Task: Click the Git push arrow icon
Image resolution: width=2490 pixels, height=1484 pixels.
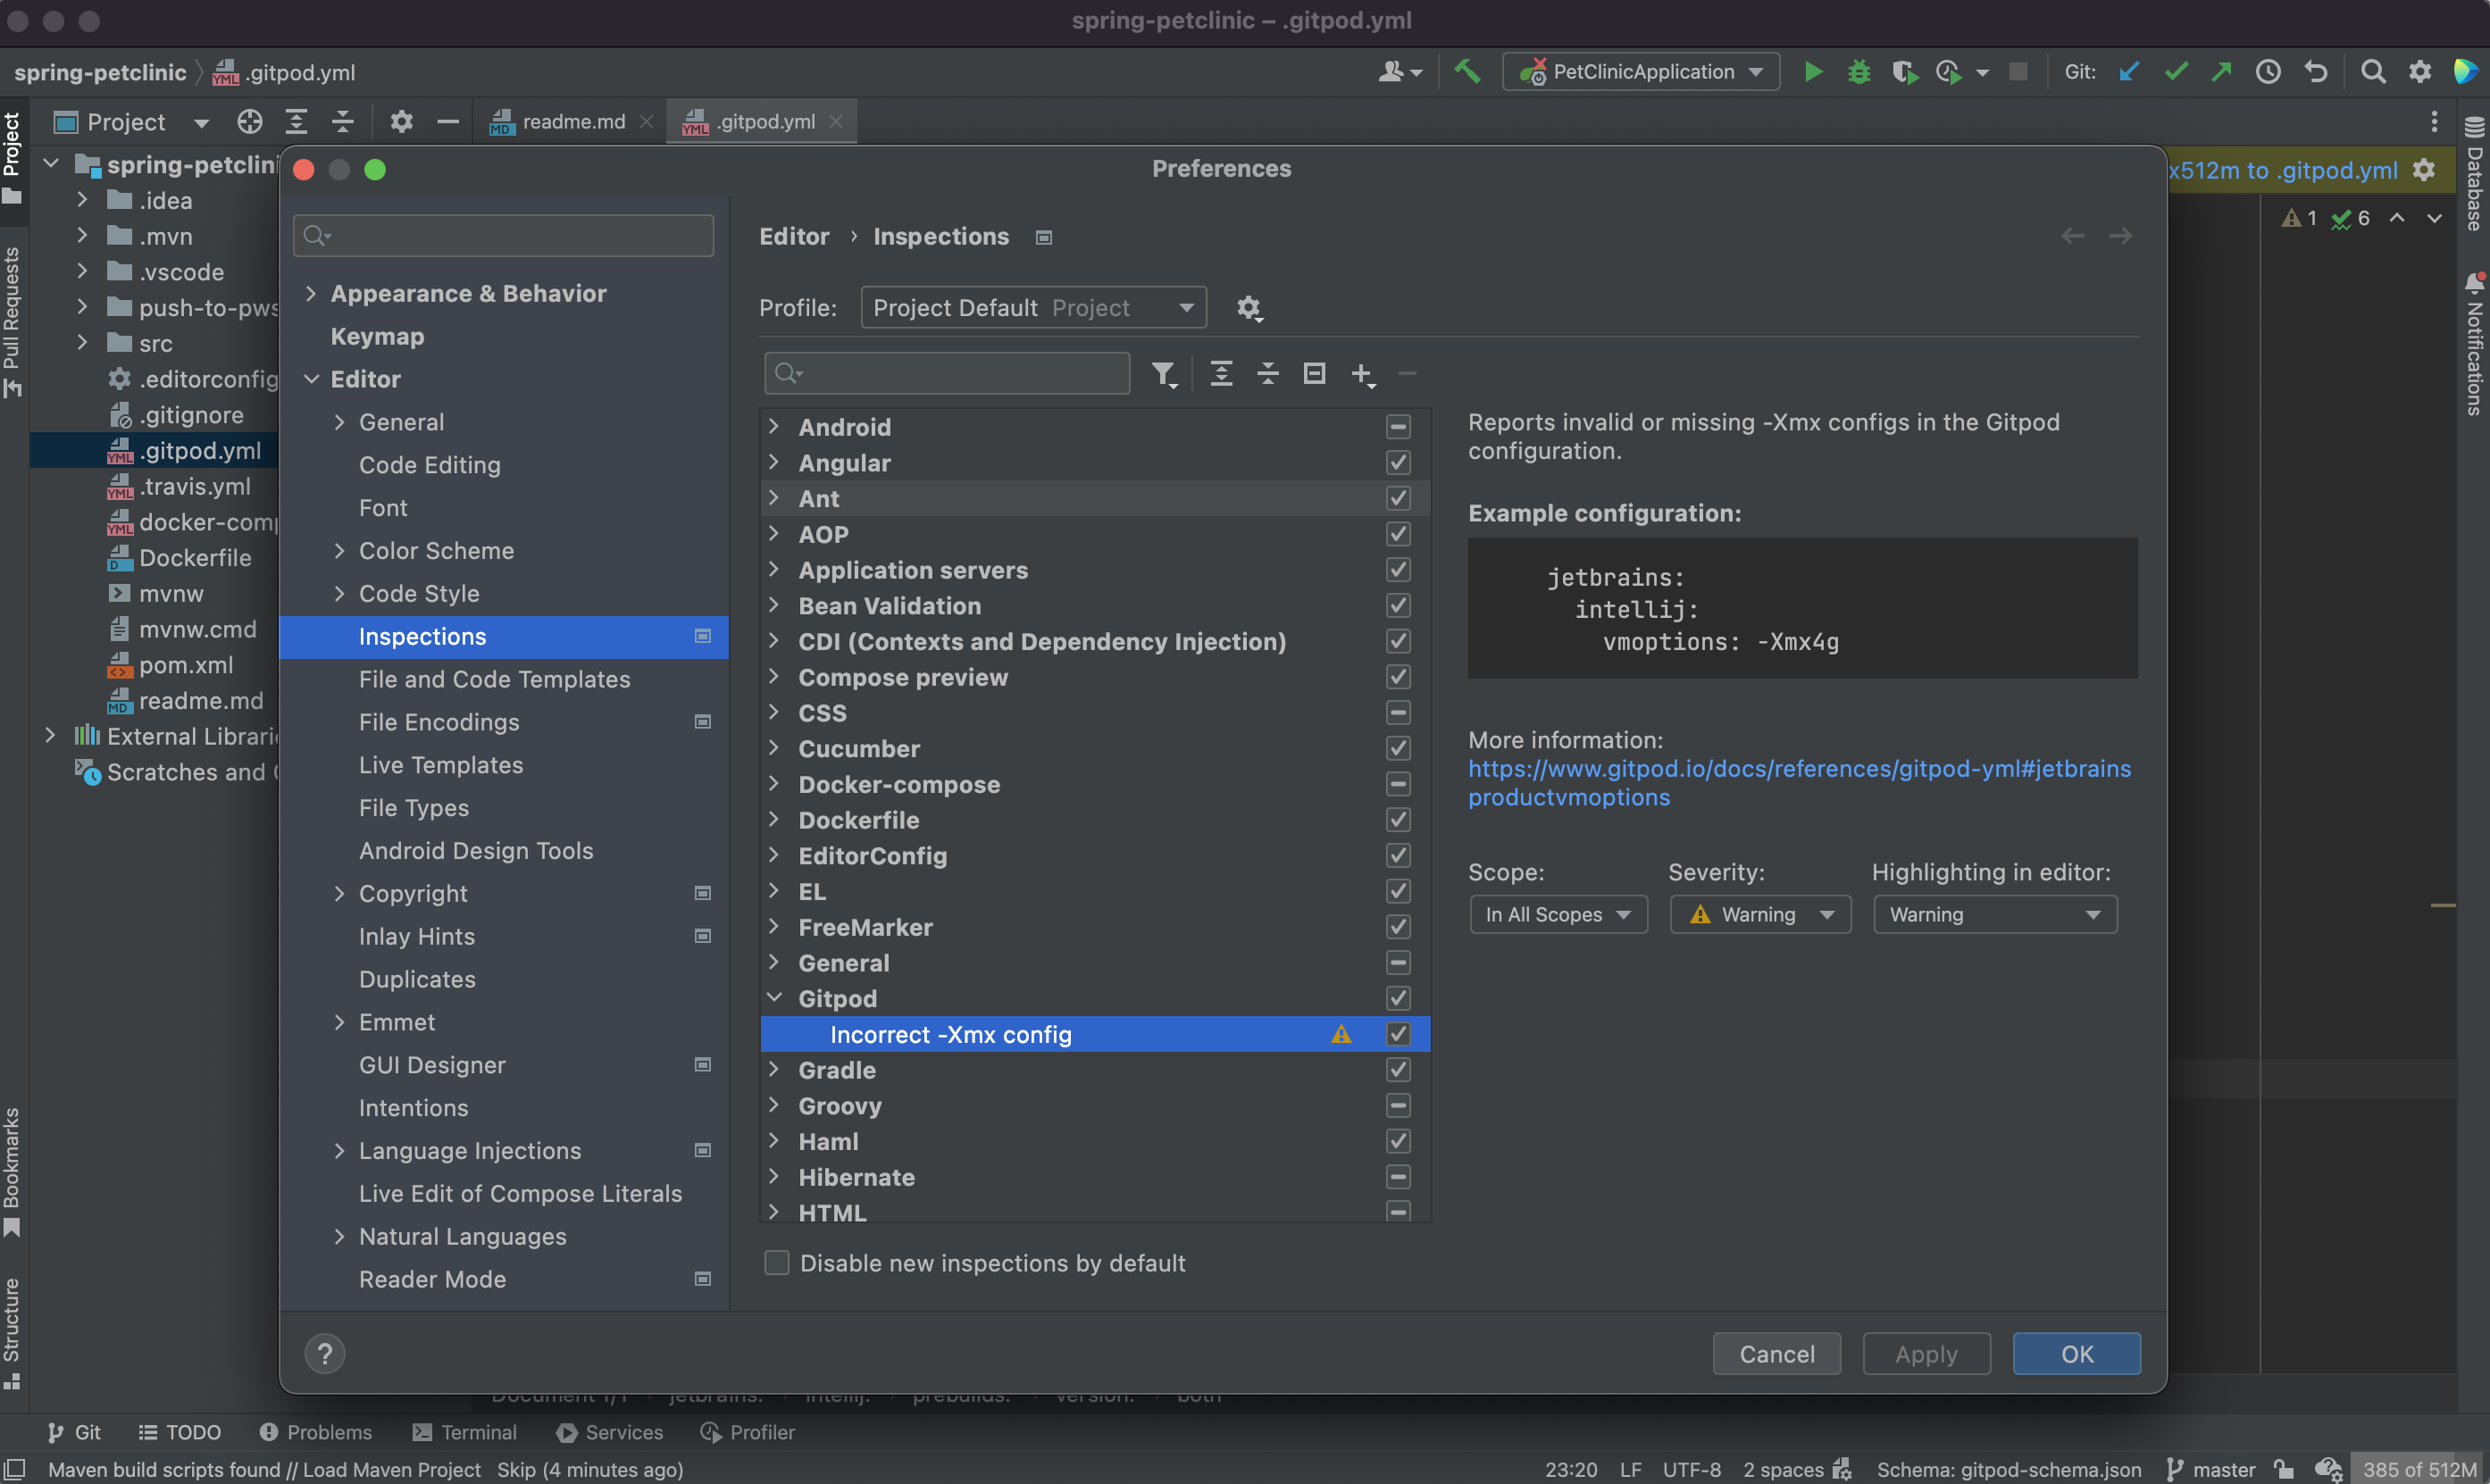Action: pyautogui.click(x=2221, y=72)
